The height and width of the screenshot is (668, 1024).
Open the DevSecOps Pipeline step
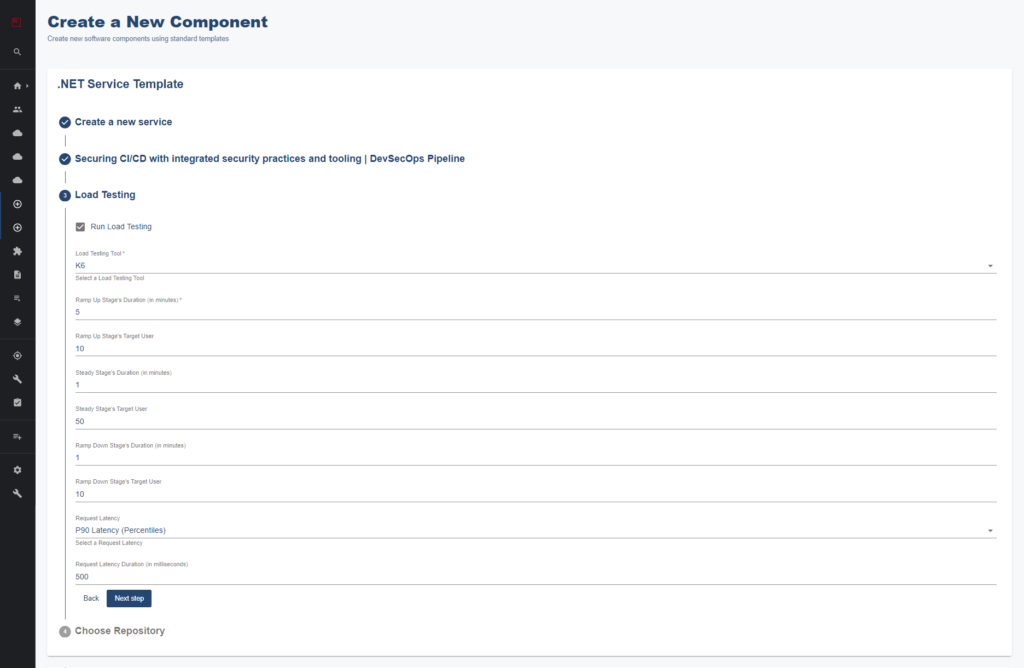(x=269, y=158)
